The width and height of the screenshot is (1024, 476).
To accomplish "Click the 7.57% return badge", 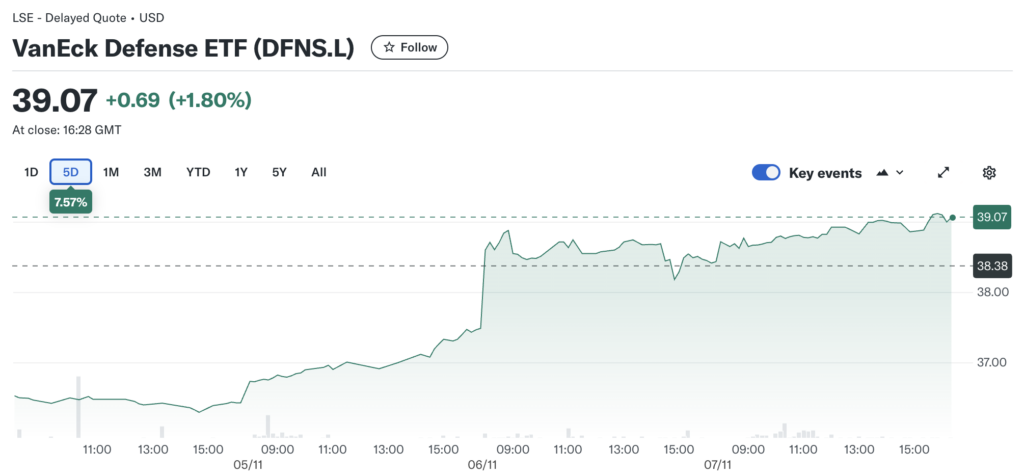I will coord(71,202).
